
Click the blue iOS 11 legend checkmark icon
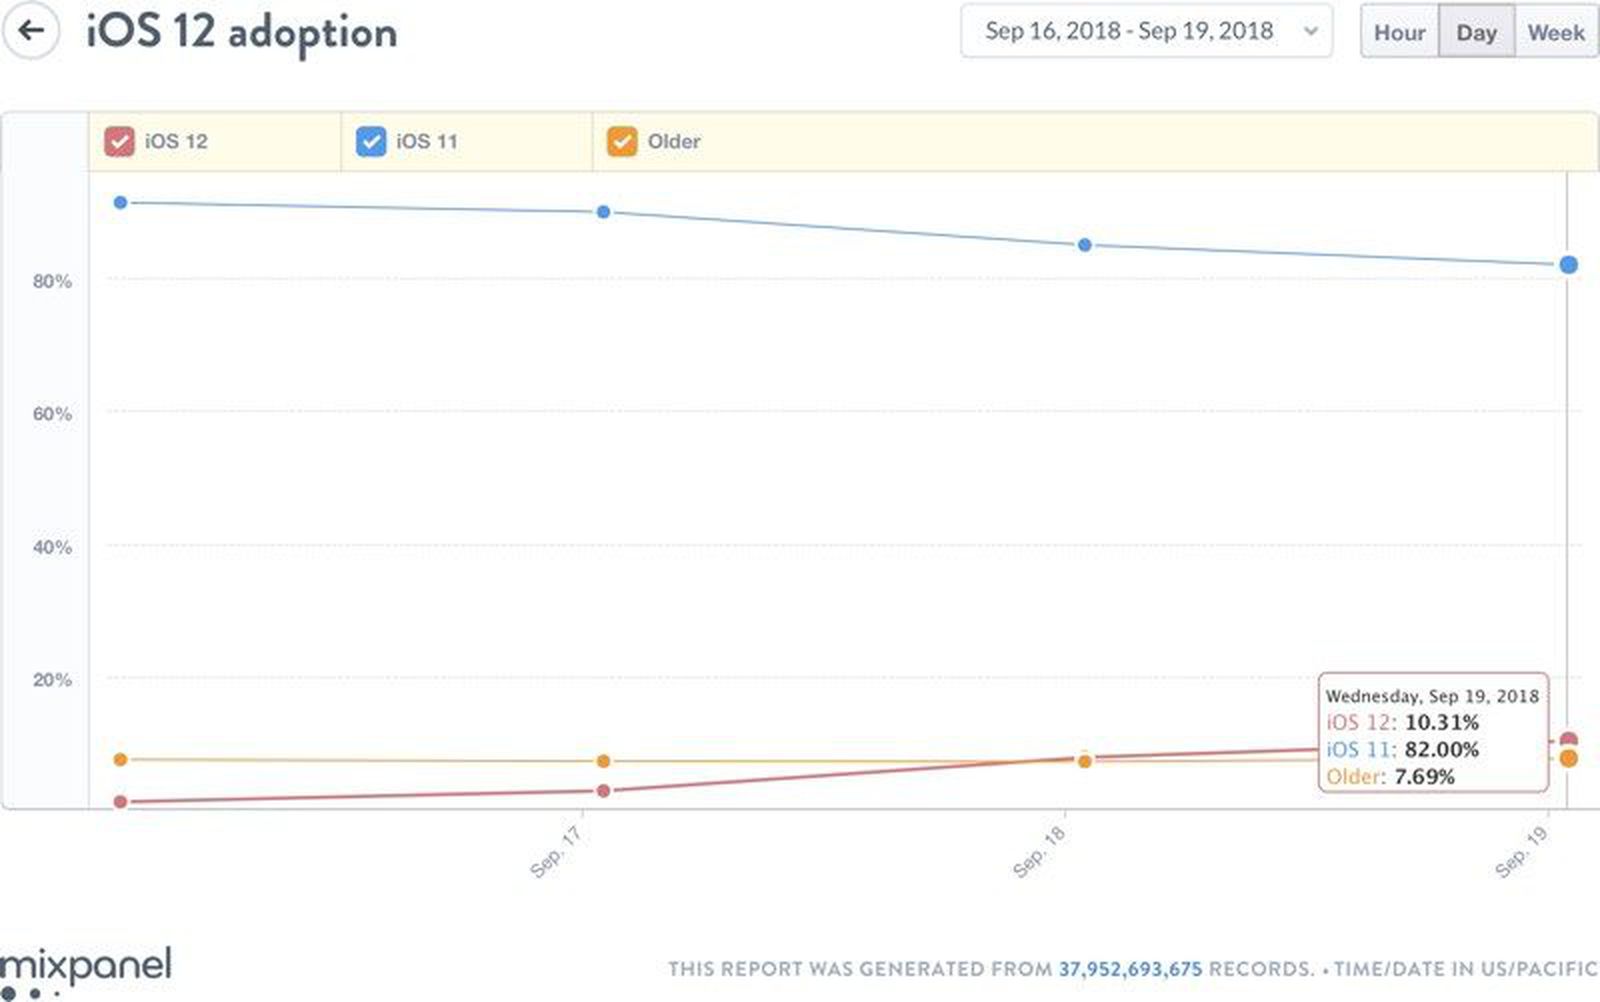coord(370,141)
